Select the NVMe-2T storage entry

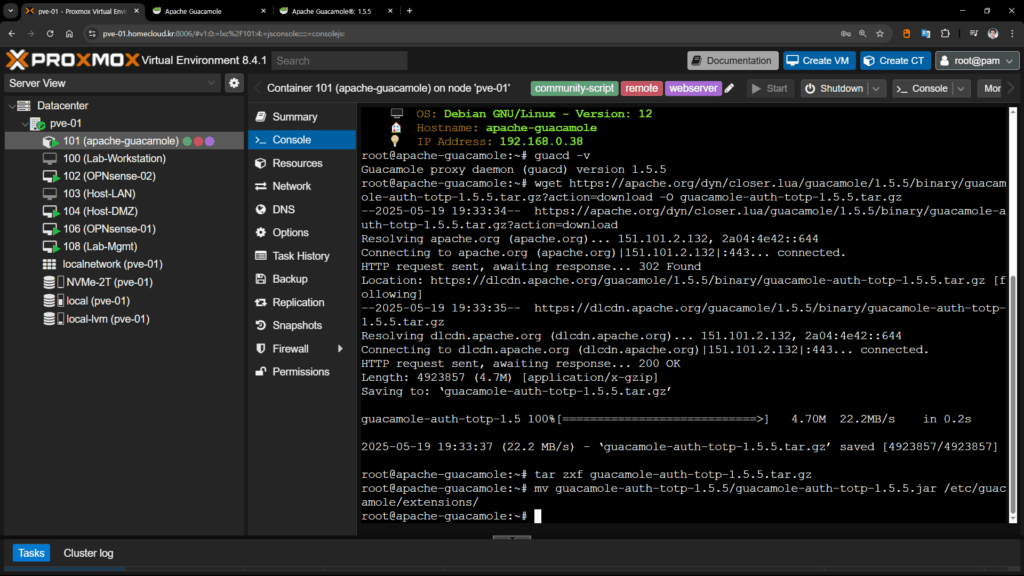tap(106, 282)
